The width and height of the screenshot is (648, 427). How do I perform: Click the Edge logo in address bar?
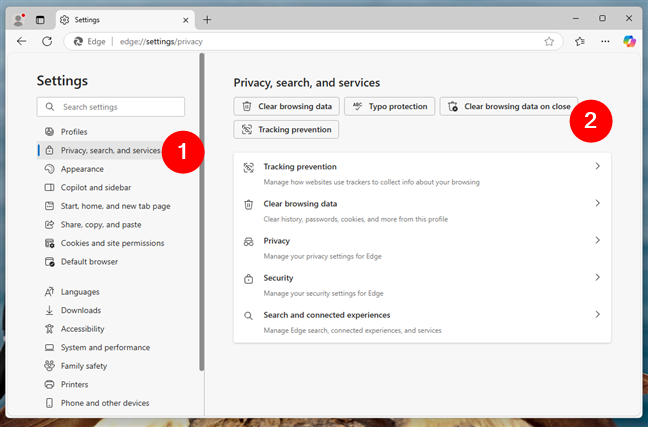coord(78,41)
